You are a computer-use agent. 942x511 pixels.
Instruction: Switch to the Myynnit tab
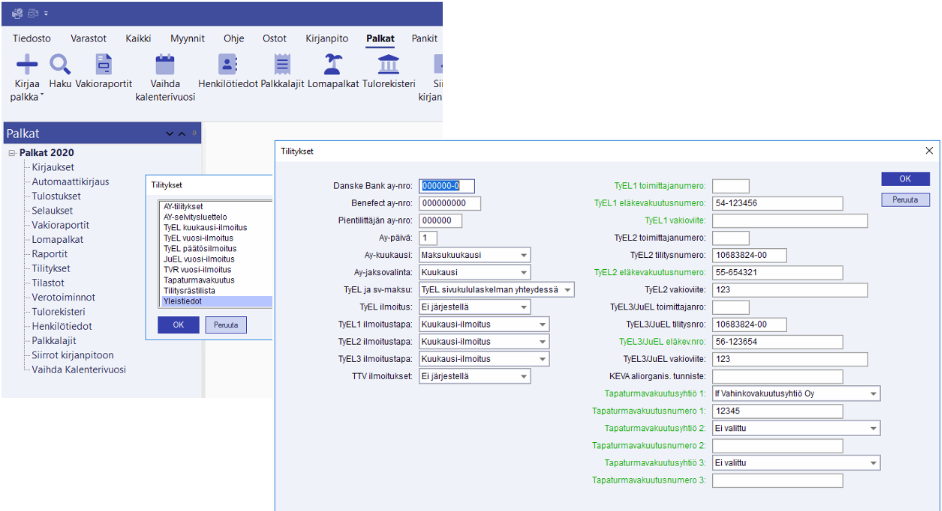[187, 39]
